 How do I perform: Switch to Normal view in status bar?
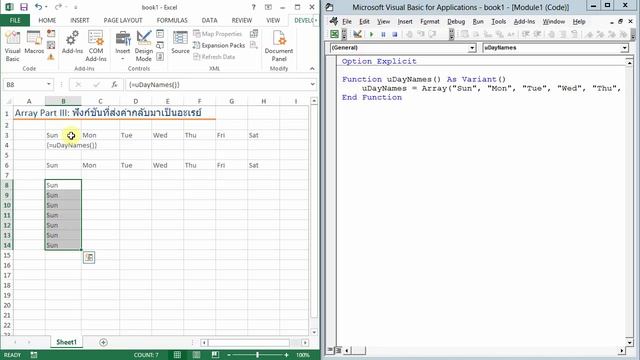click(177, 355)
